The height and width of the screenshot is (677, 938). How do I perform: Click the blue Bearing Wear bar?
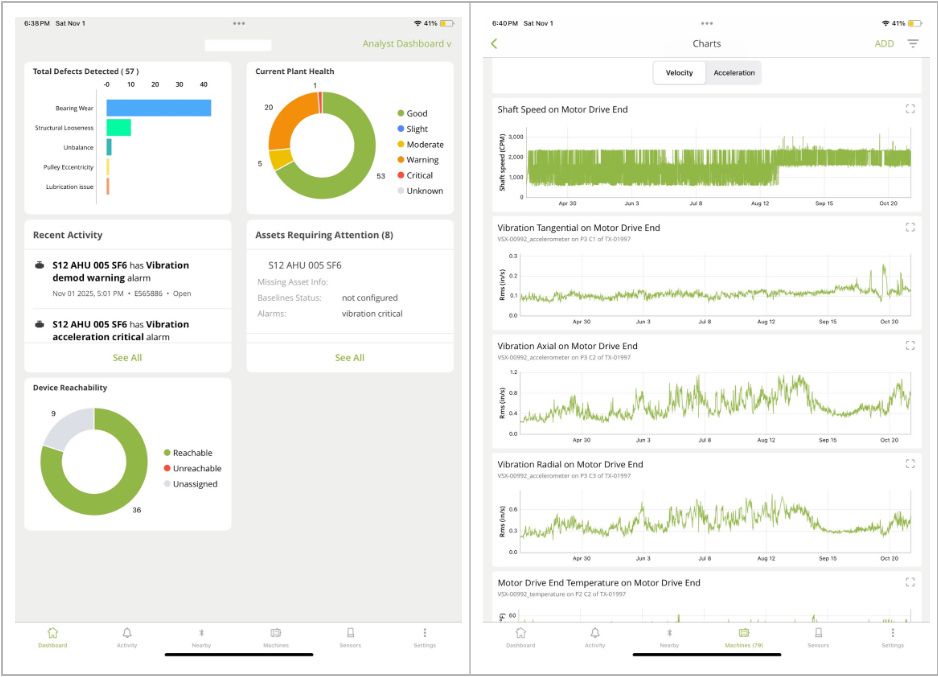click(x=158, y=108)
